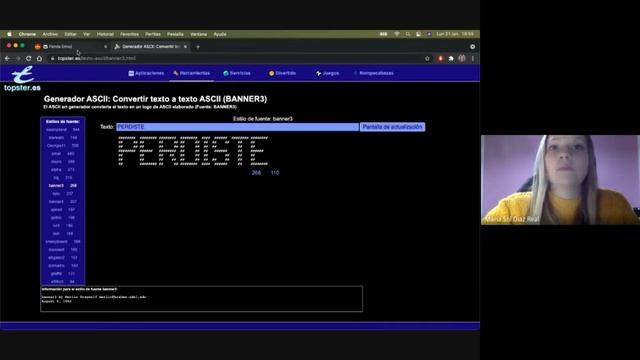Click the Spotlight search icon
The image size is (640, 360).
[408, 34]
